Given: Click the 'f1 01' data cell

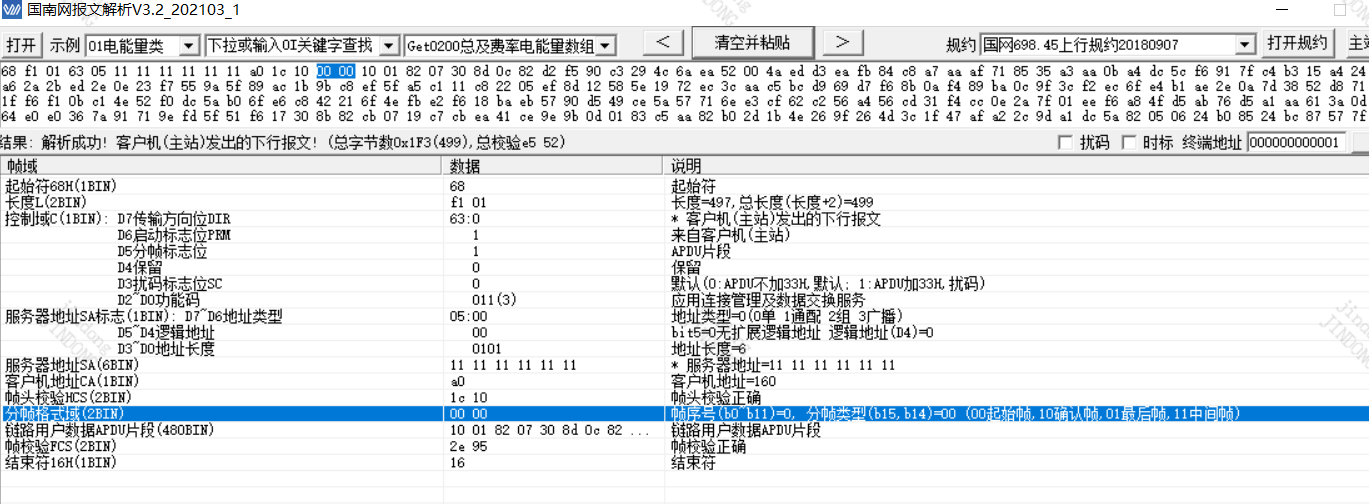Looking at the screenshot, I should click(467, 203).
